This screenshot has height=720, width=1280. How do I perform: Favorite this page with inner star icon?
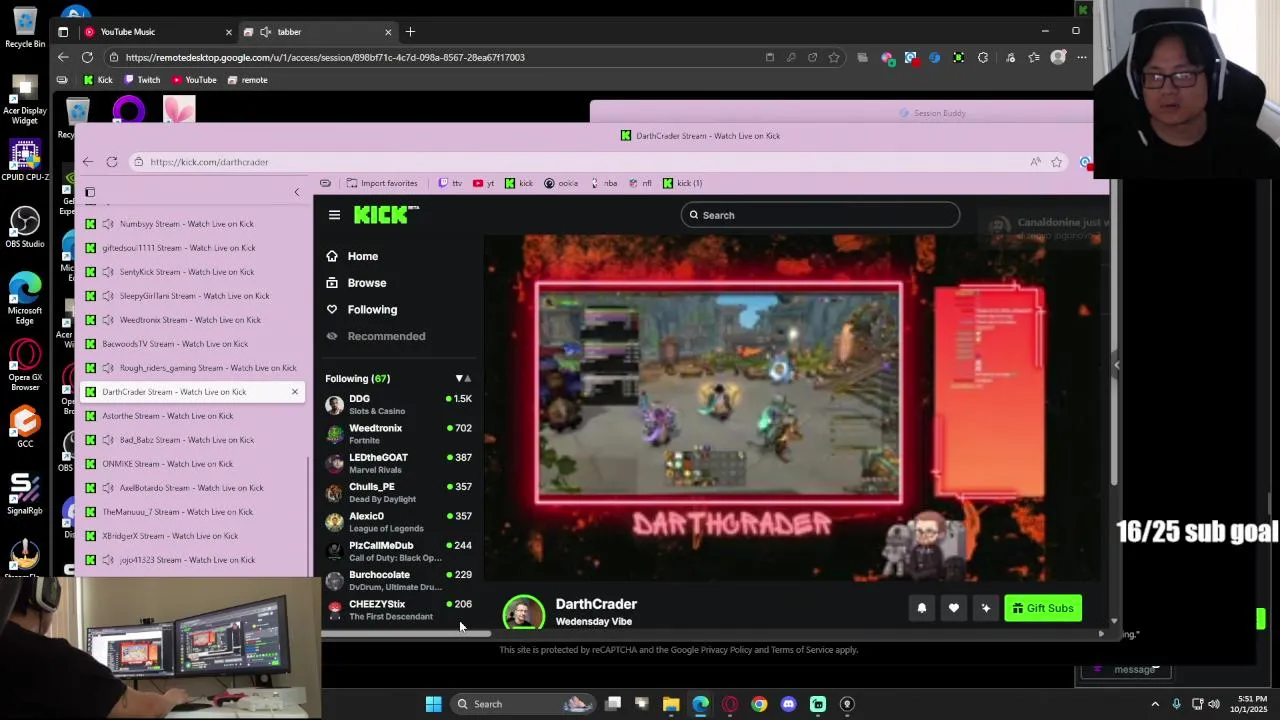[1056, 162]
